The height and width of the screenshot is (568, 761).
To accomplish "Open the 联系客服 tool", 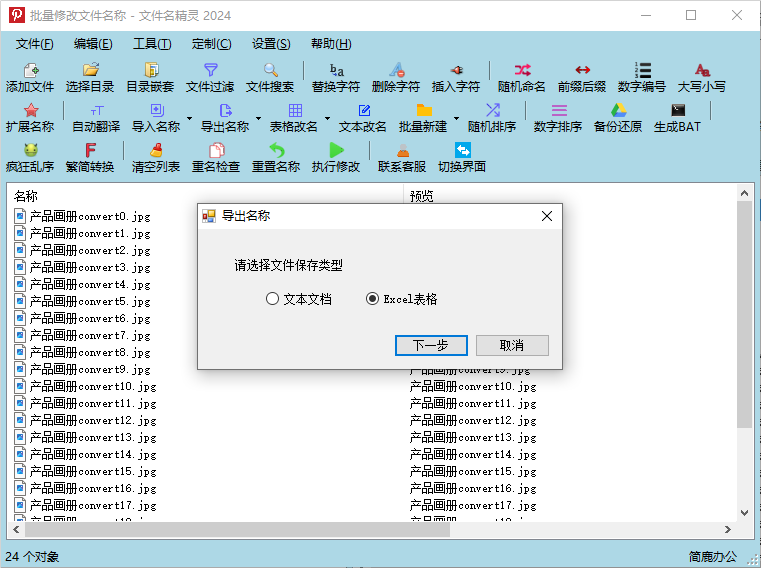I will pyautogui.click(x=402, y=158).
